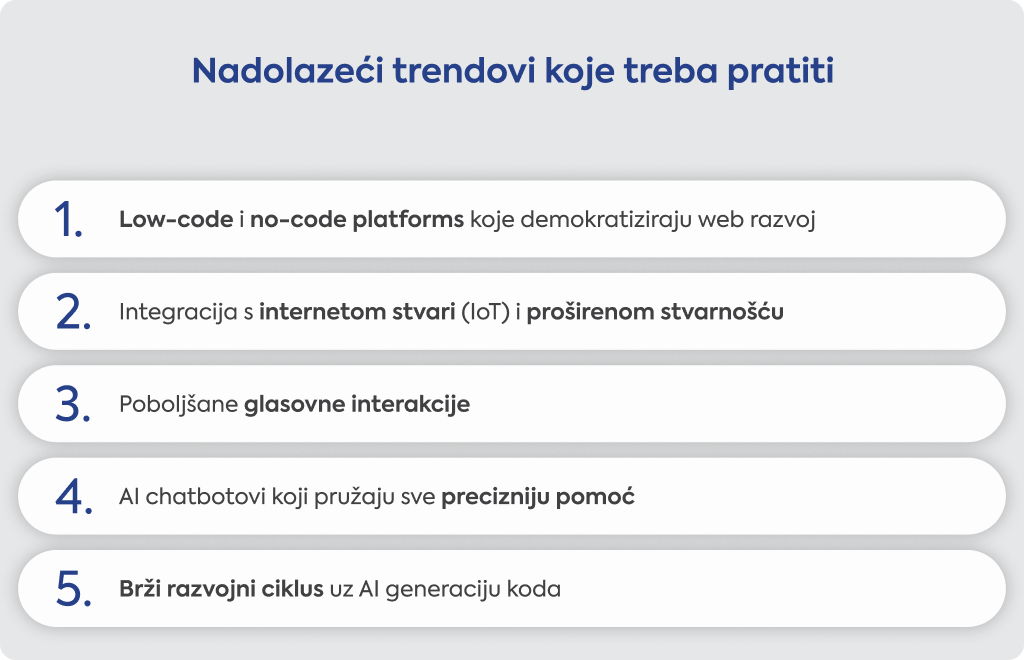Select the large number 3 marker

pos(72,404)
